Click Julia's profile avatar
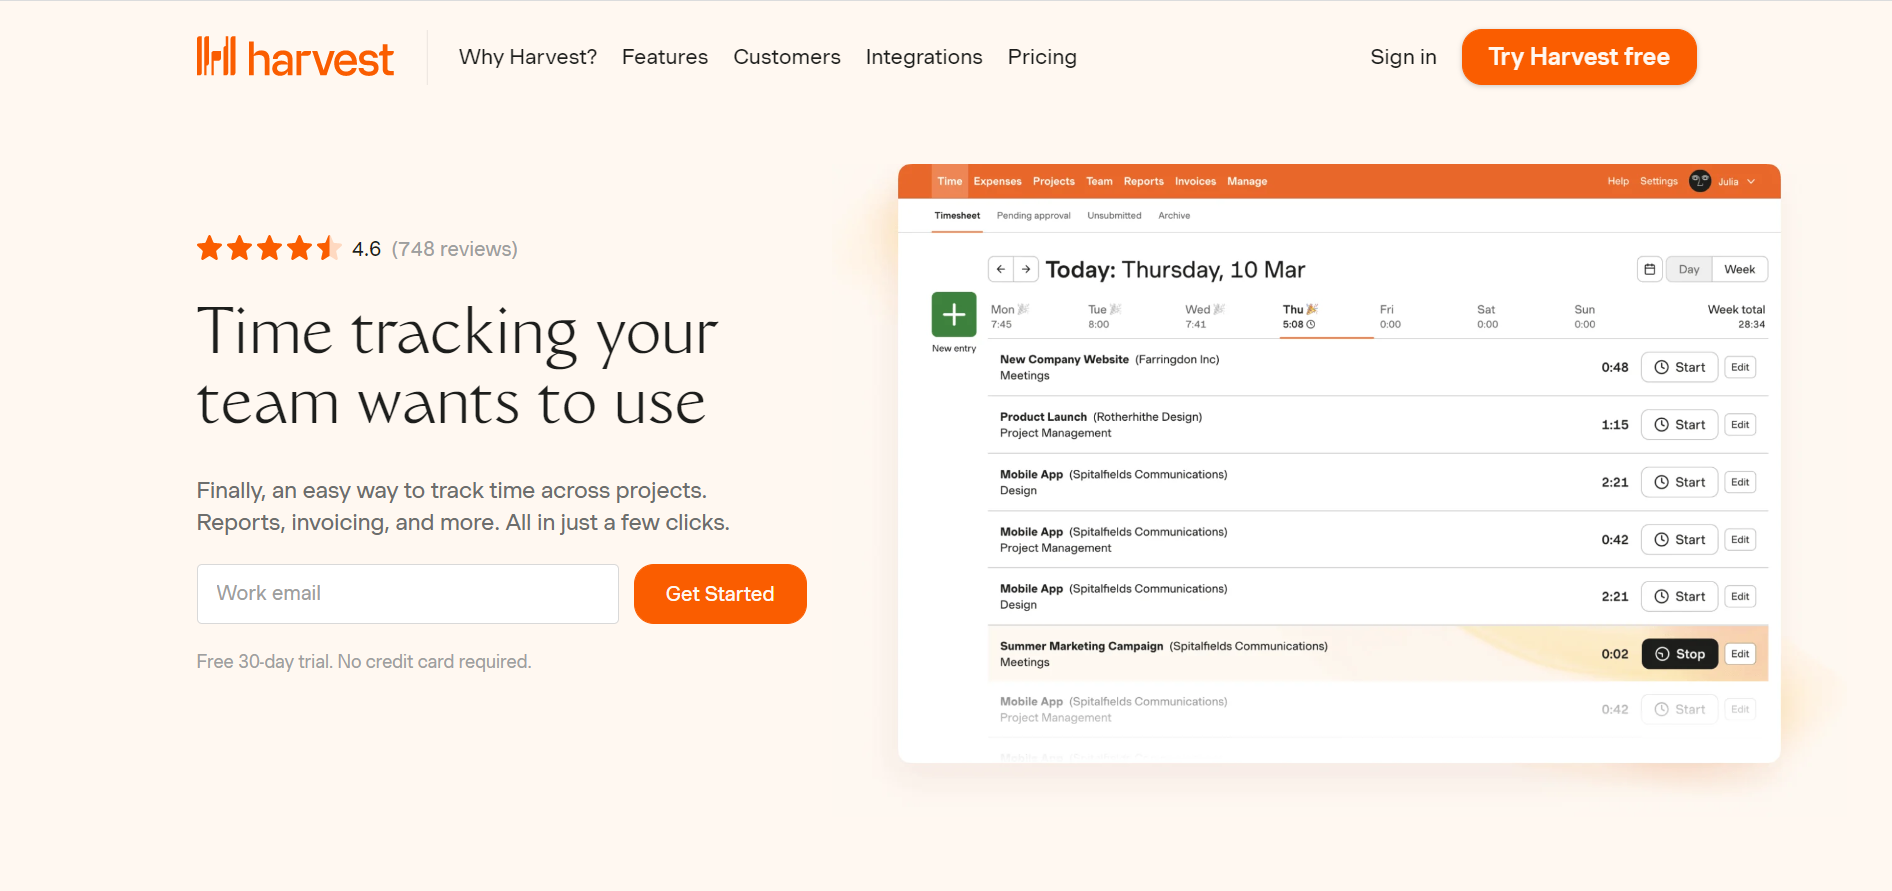This screenshot has height=891, width=1892. 1699,181
